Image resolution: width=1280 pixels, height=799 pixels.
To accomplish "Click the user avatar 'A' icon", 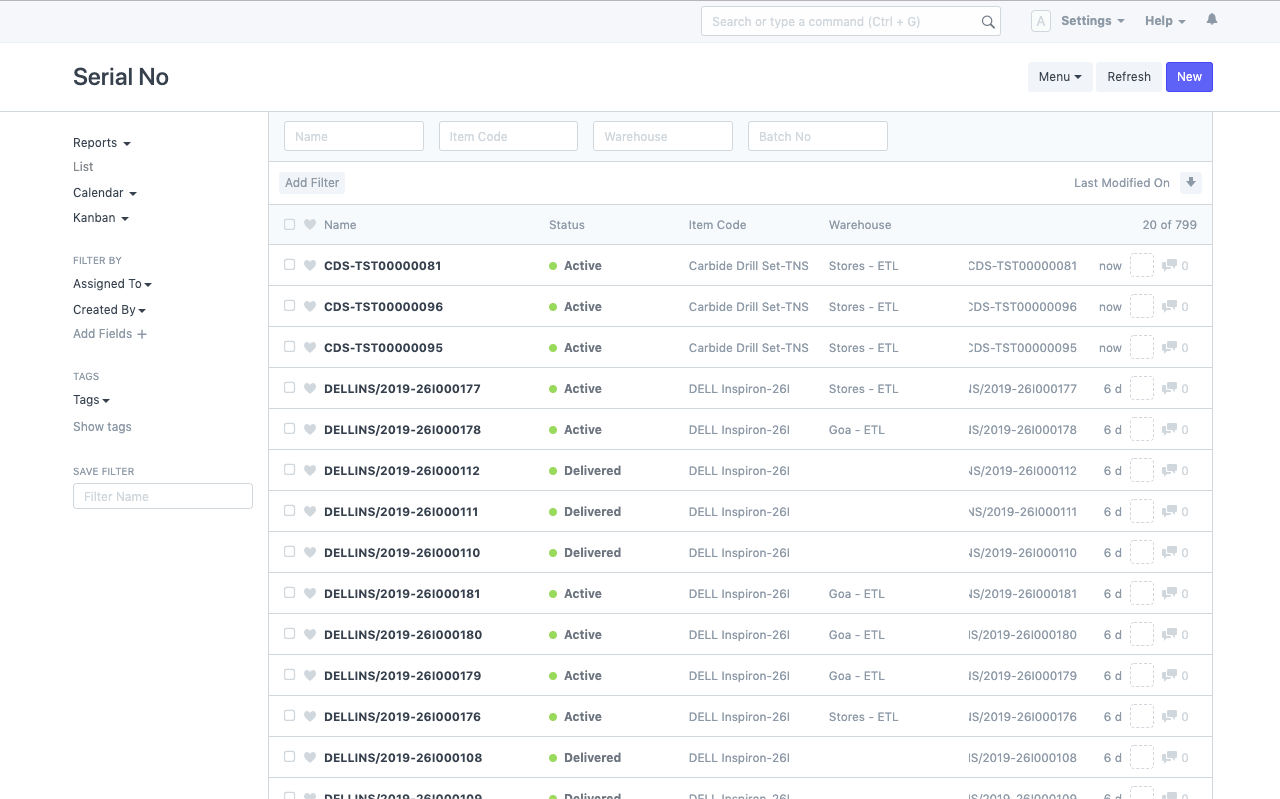I will click(x=1040, y=21).
